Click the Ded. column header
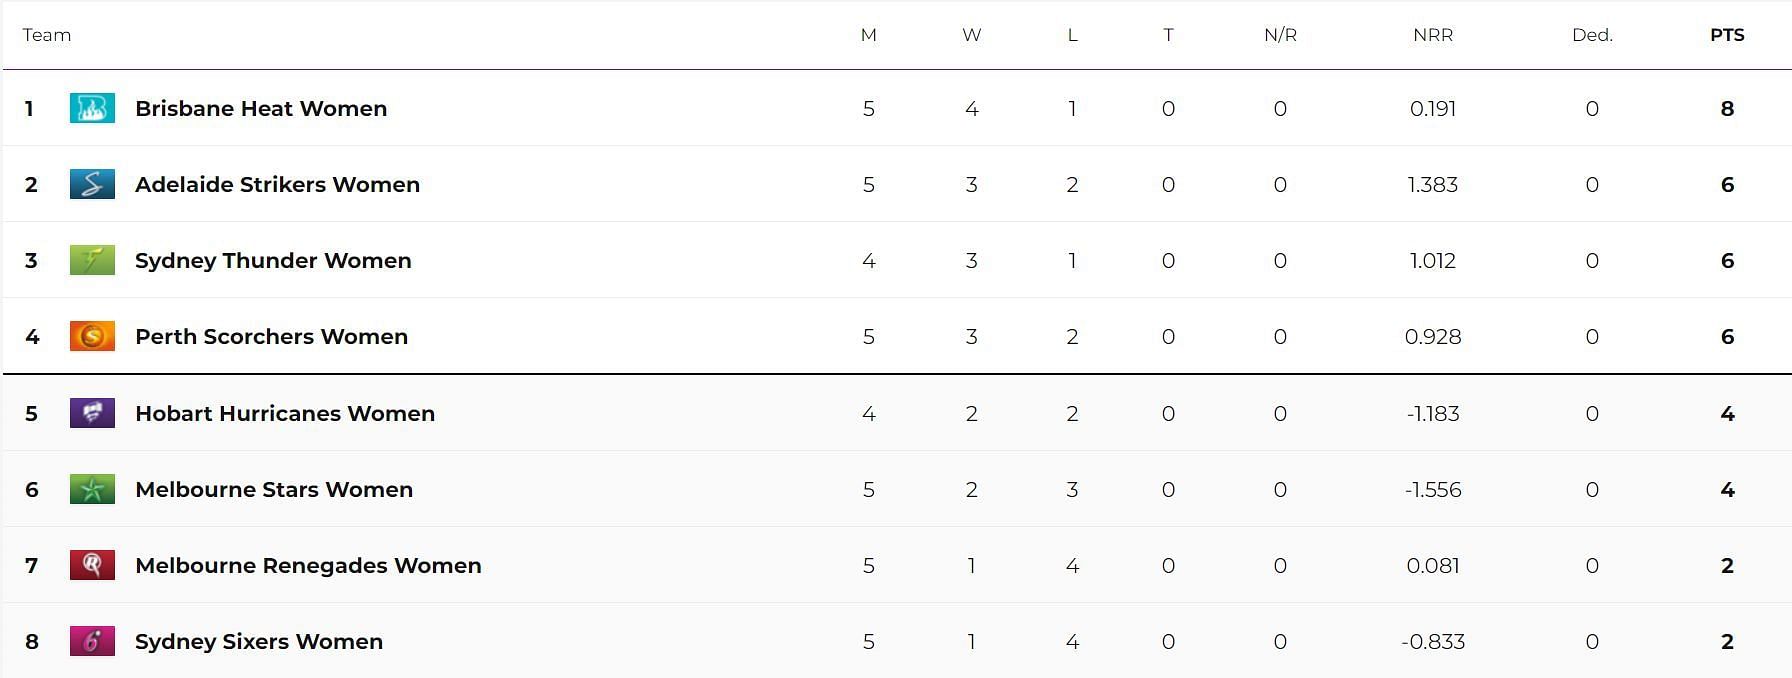Image resolution: width=1792 pixels, height=678 pixels. (x=1592, y=35)
